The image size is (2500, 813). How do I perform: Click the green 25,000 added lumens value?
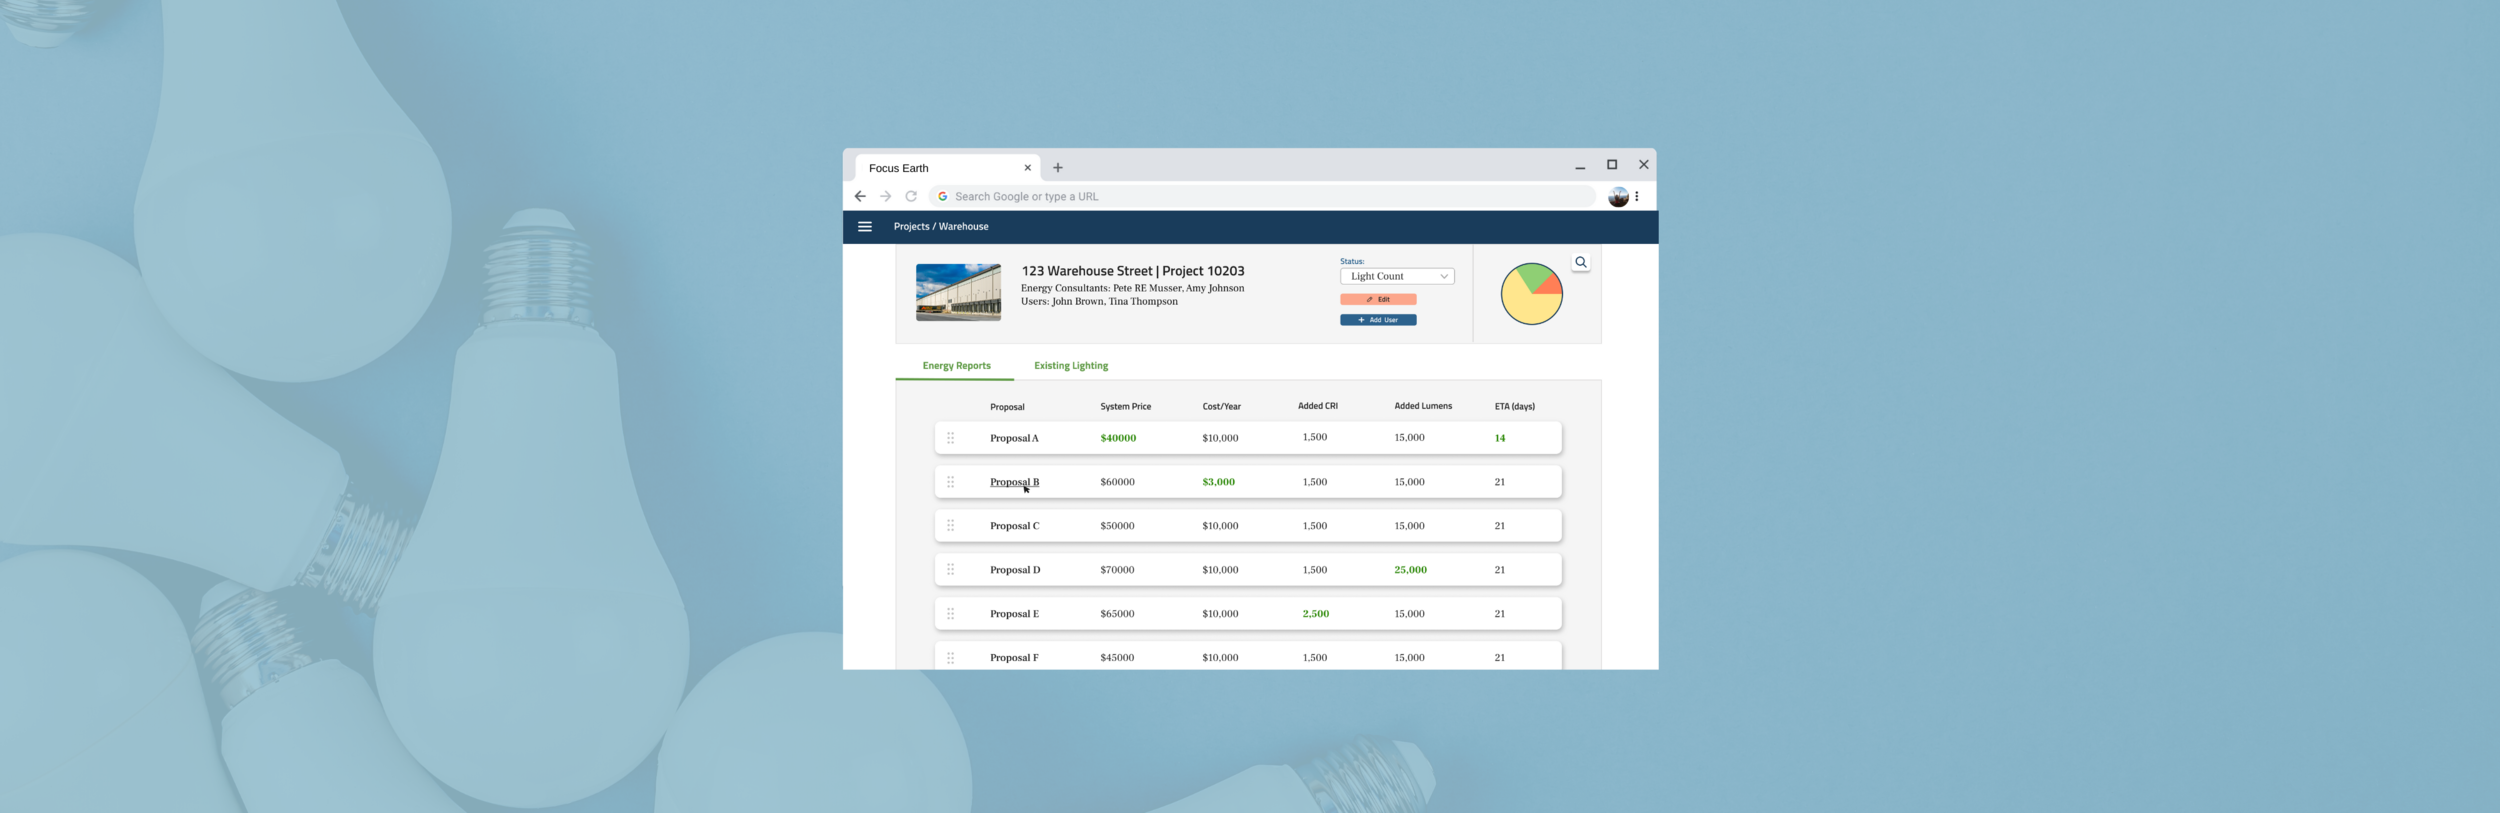click(x=1410, y=570)
